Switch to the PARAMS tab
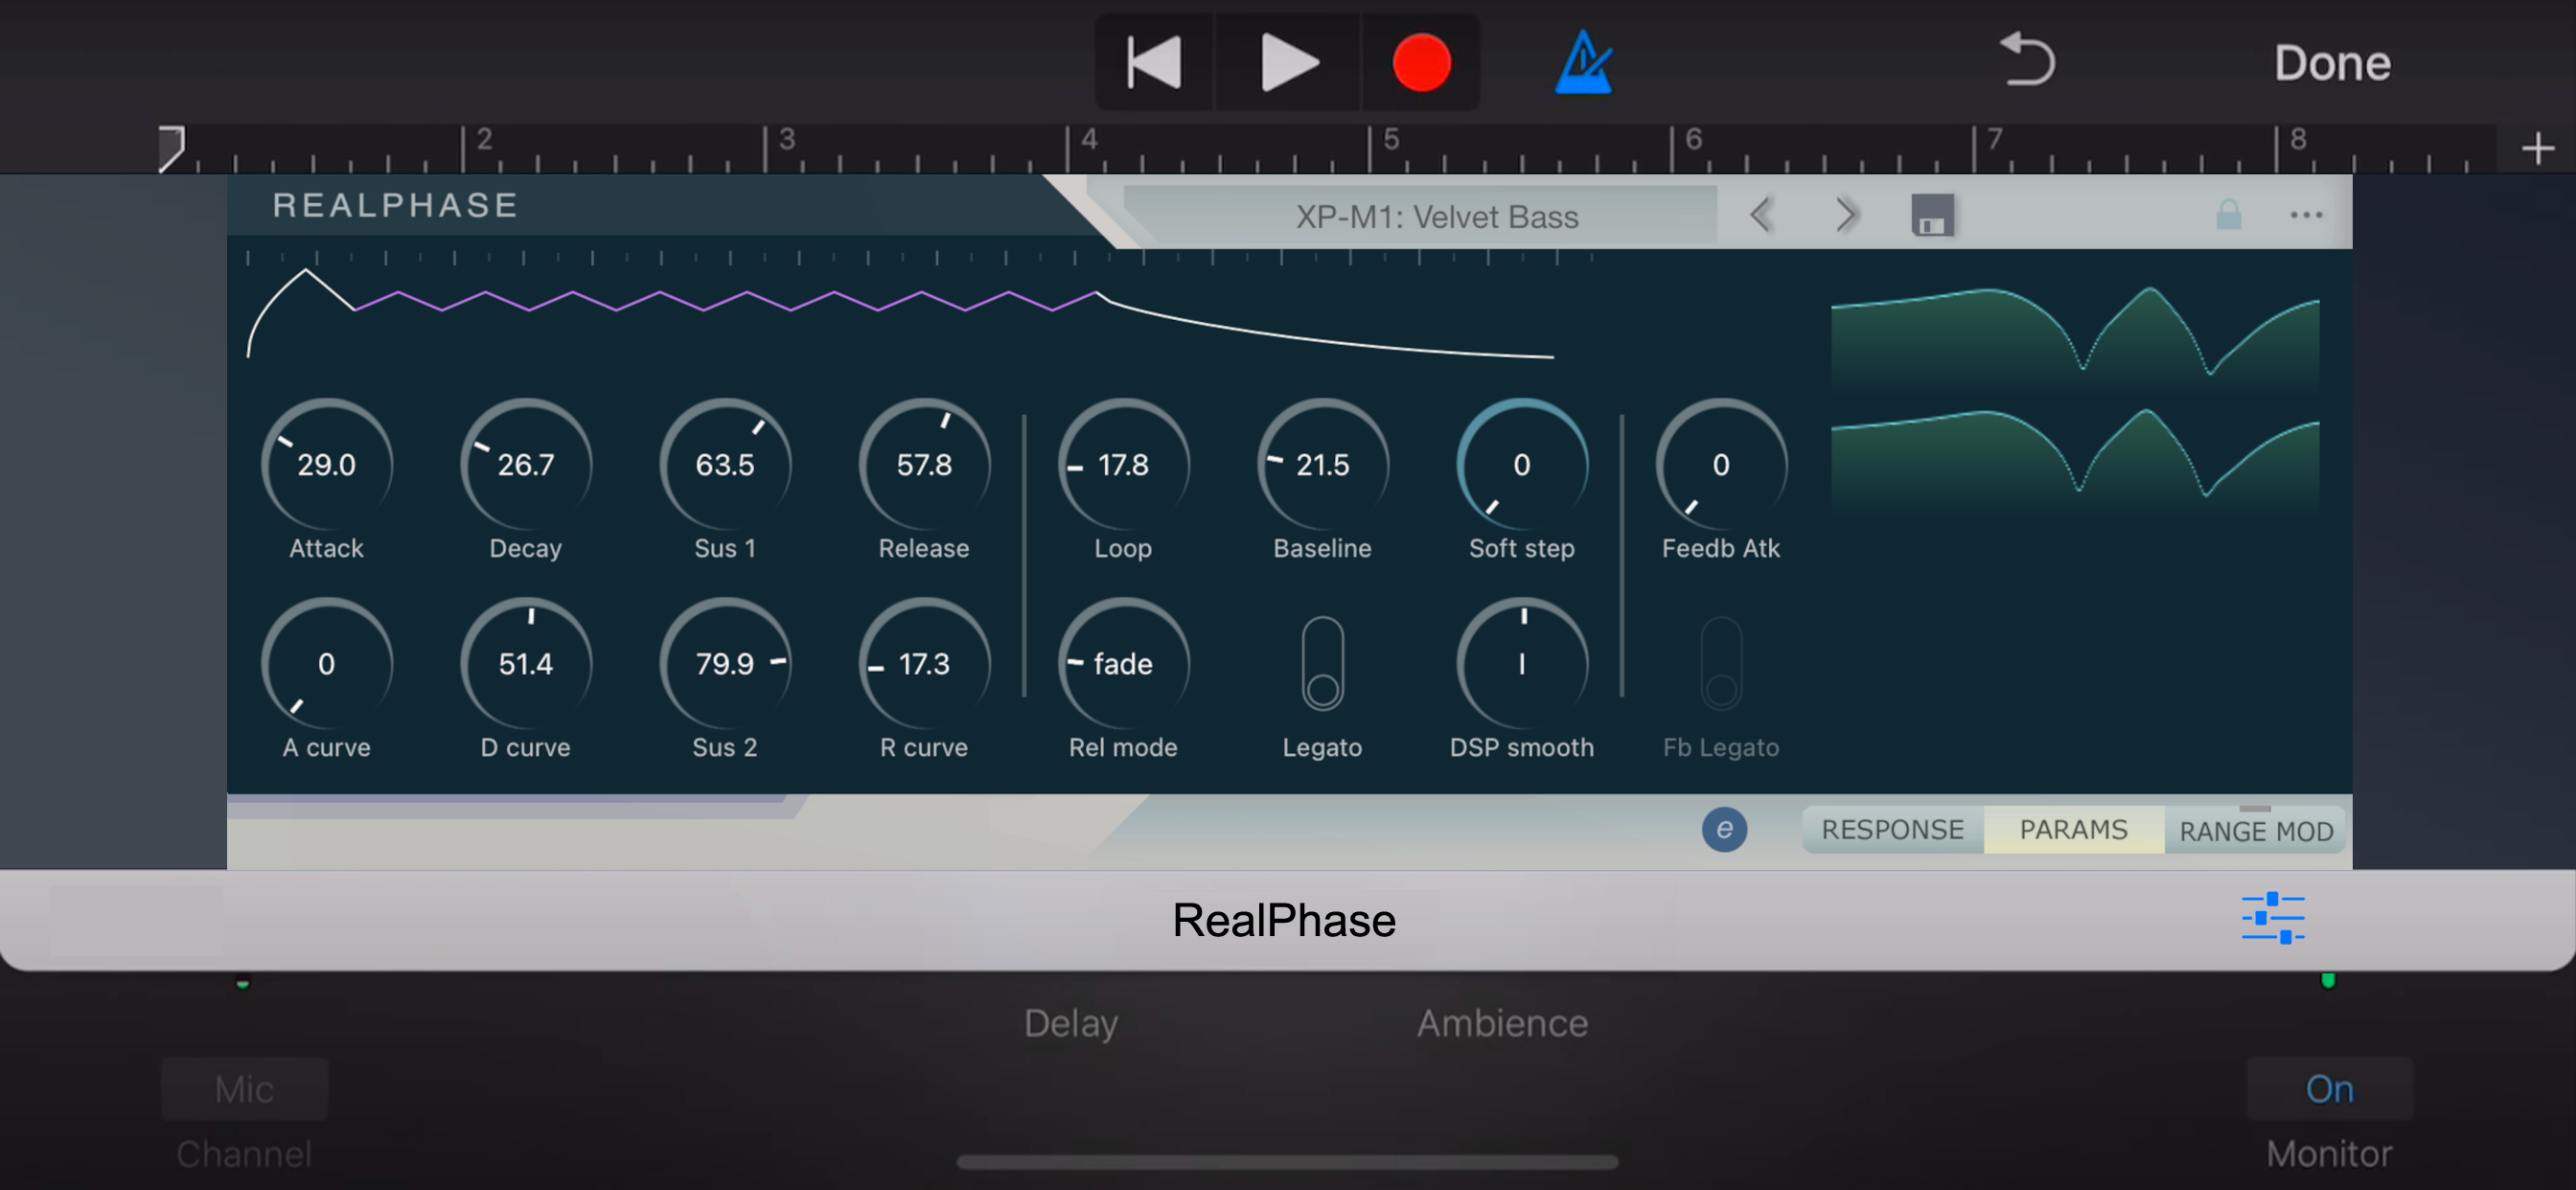Image resolution: width=2576 pixels, height=1190 pixels. click(x=2073, y=829)
